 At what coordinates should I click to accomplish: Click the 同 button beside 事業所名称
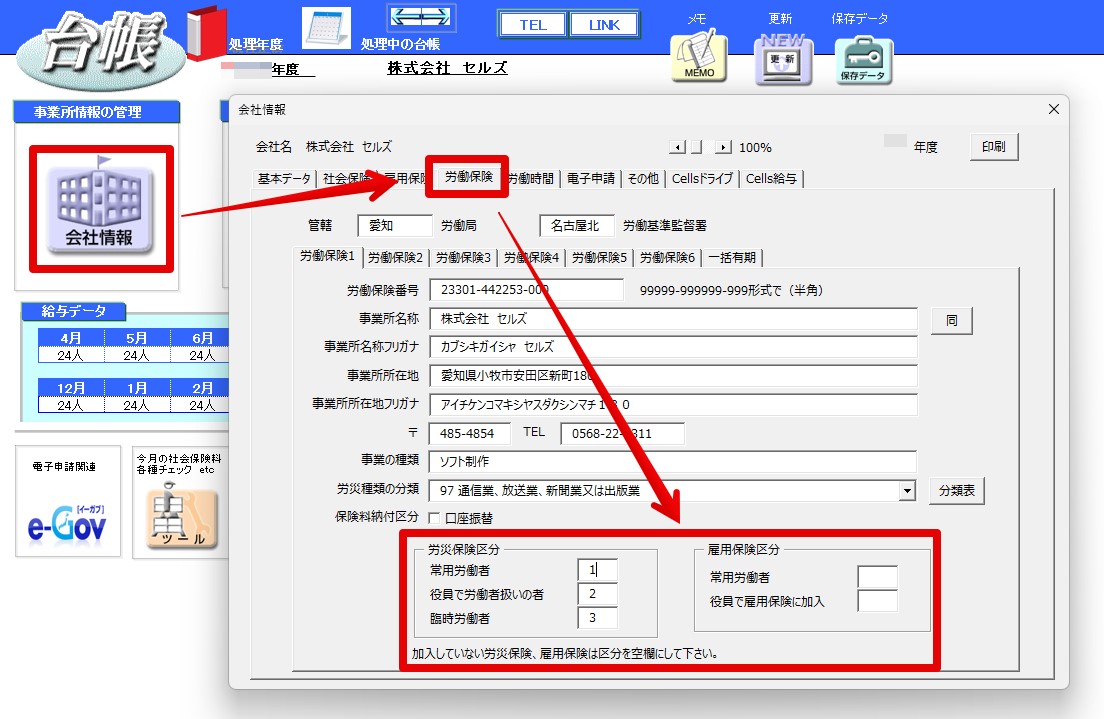click(951, 320)
